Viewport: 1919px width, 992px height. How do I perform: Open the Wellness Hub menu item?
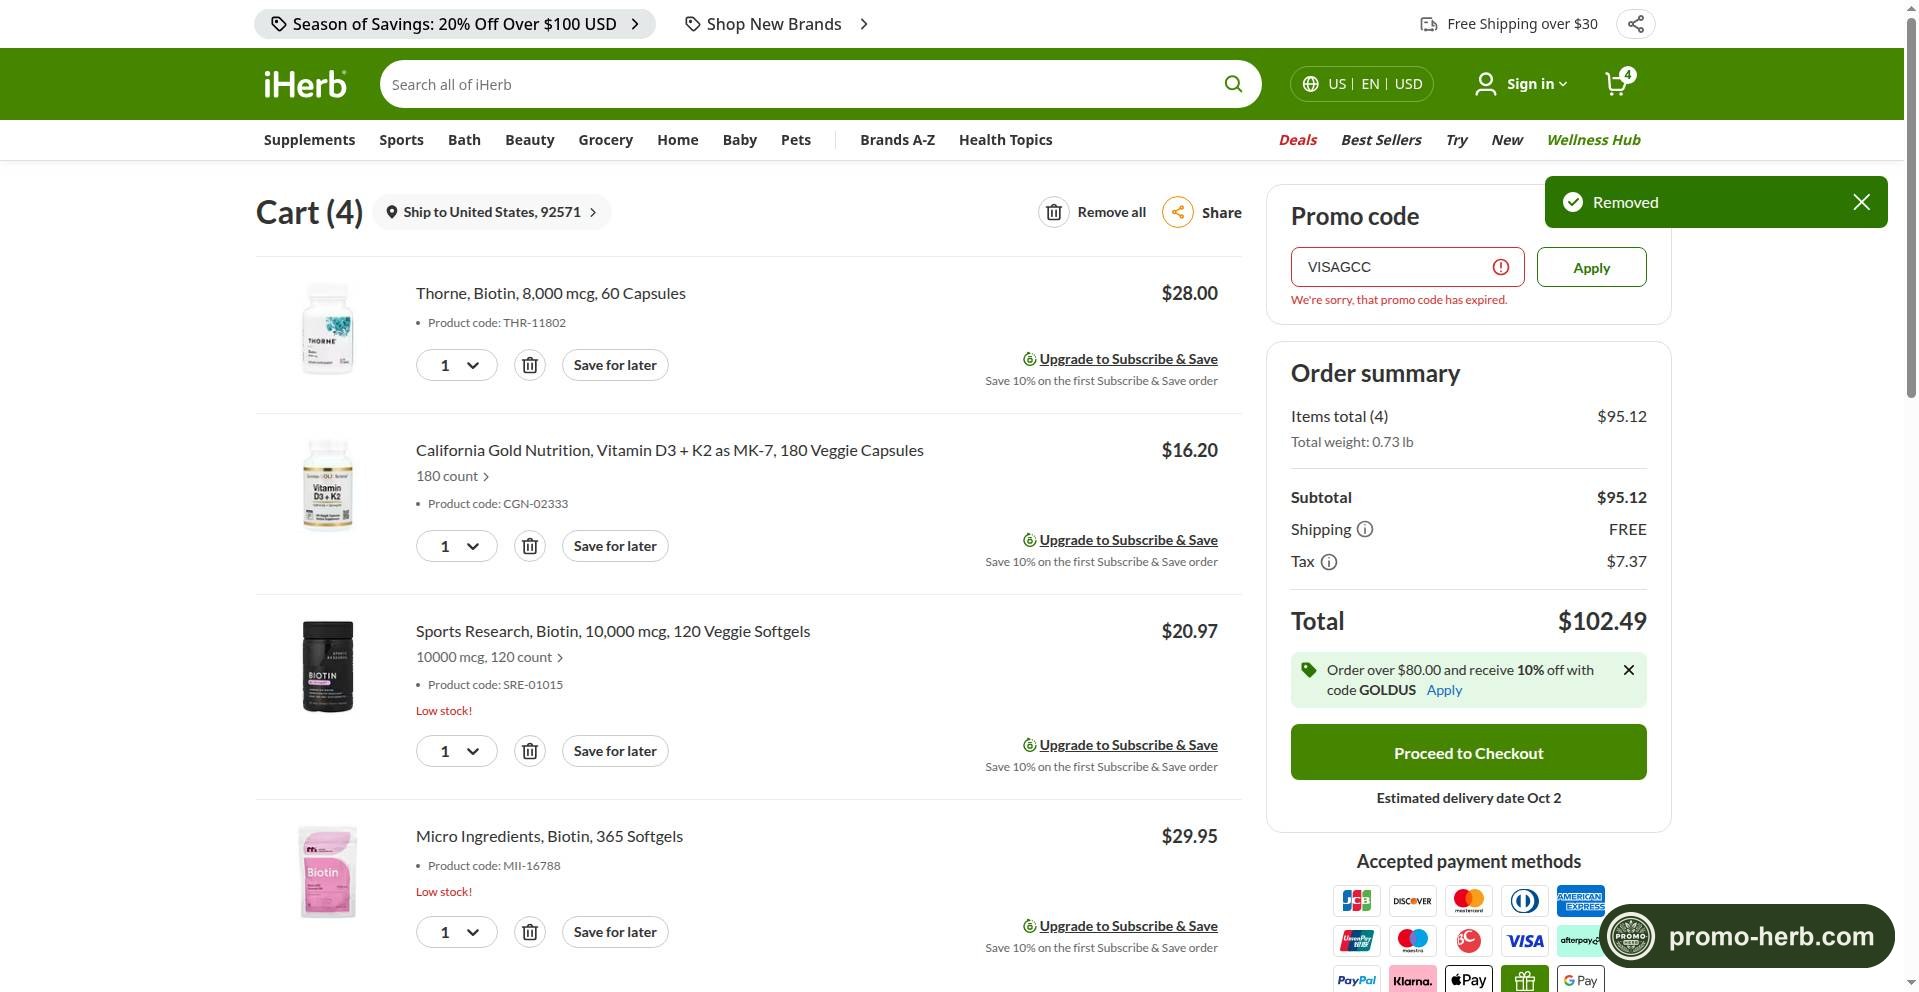pyautogui.click(x=1593, y=140)
